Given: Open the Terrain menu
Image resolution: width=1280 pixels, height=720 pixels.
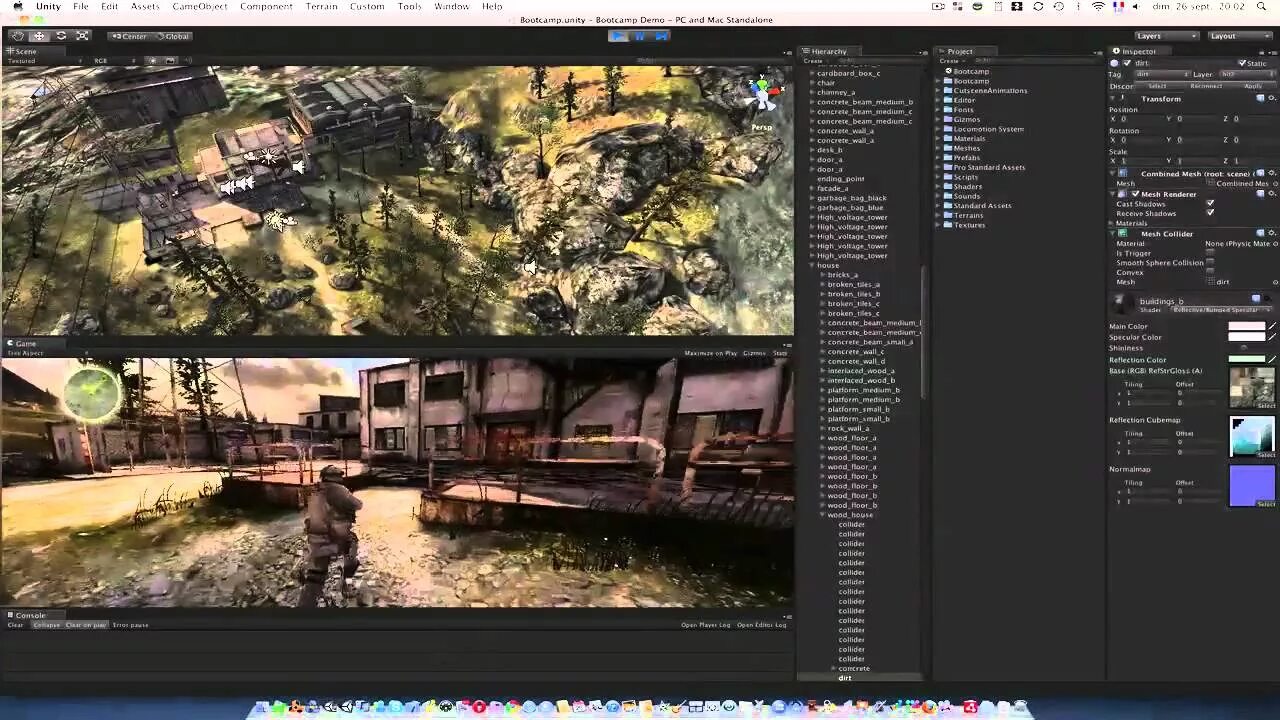Looking at the screenshot, I should tap(321, 7).
